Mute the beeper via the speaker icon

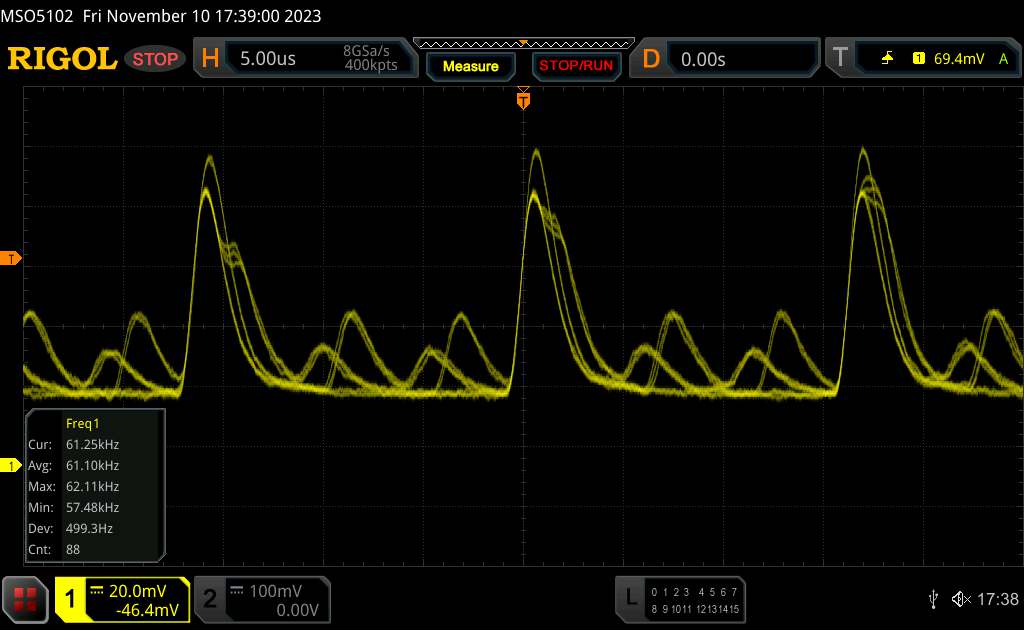tap(961, 598)
